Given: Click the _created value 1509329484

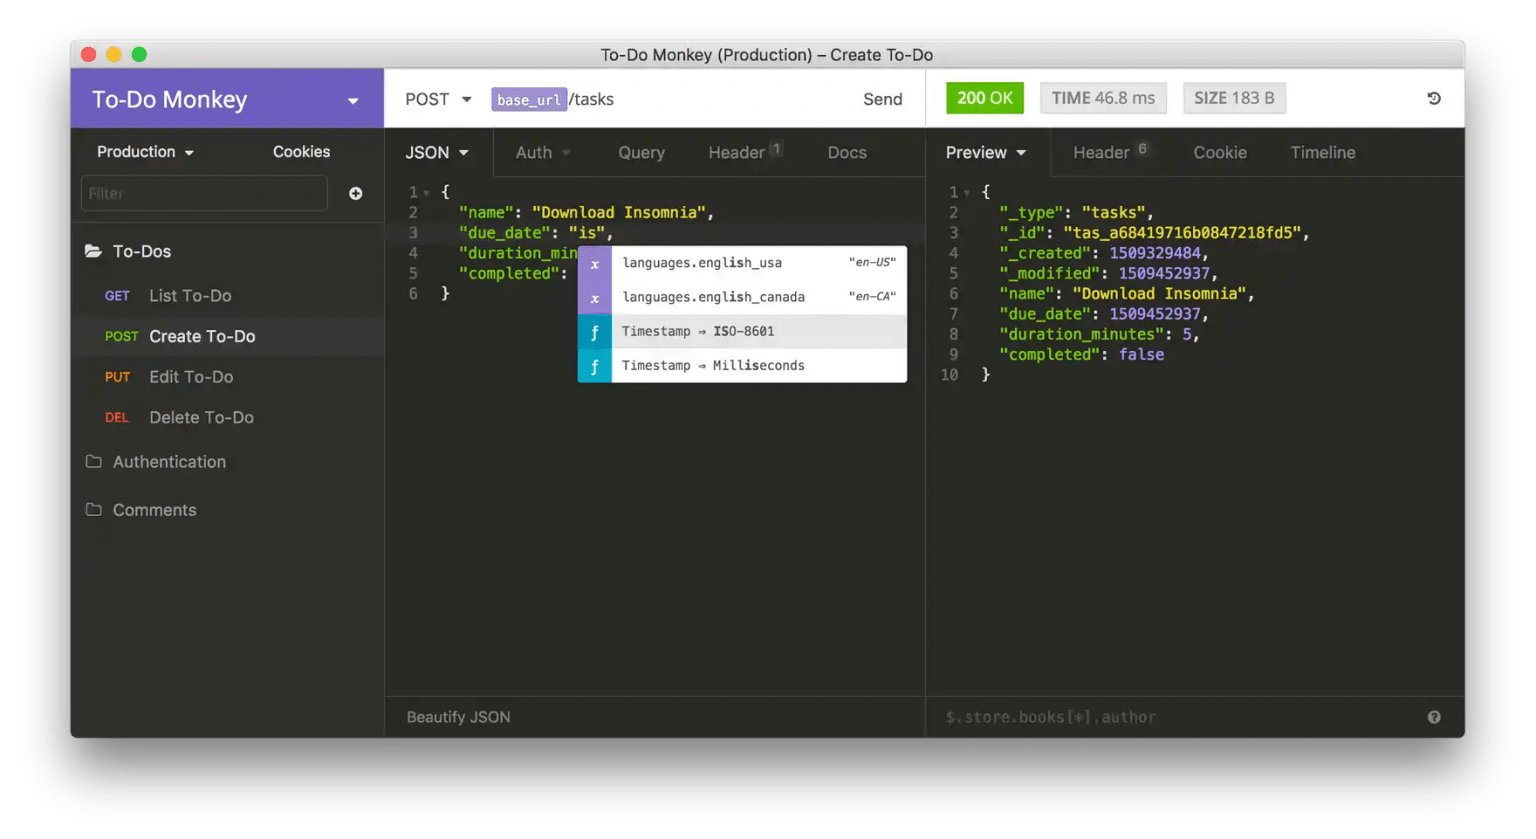Looking at the screenshot, I should (x=1154, y=253).
